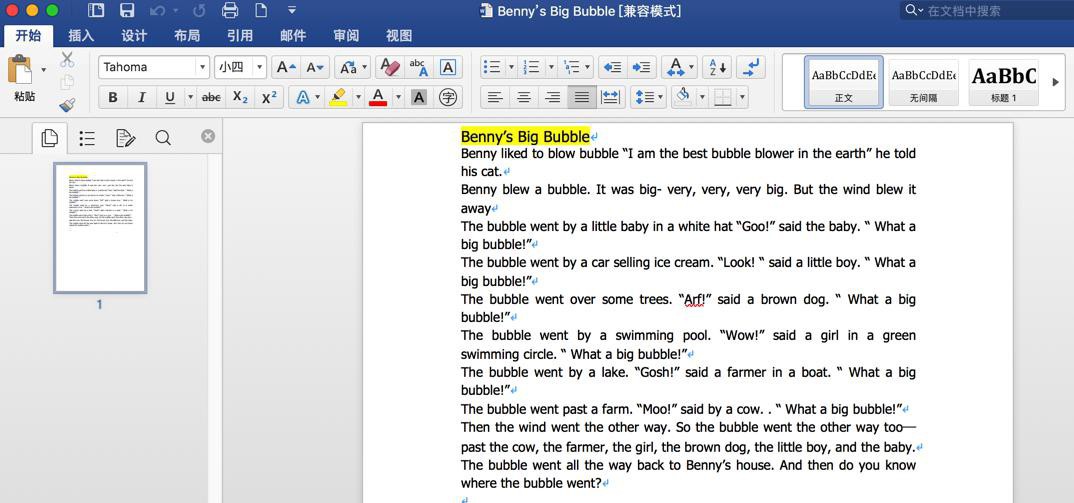Select the 正文 style
The height and width of the screenshot is (503, 1074).
tap(843, 82)
